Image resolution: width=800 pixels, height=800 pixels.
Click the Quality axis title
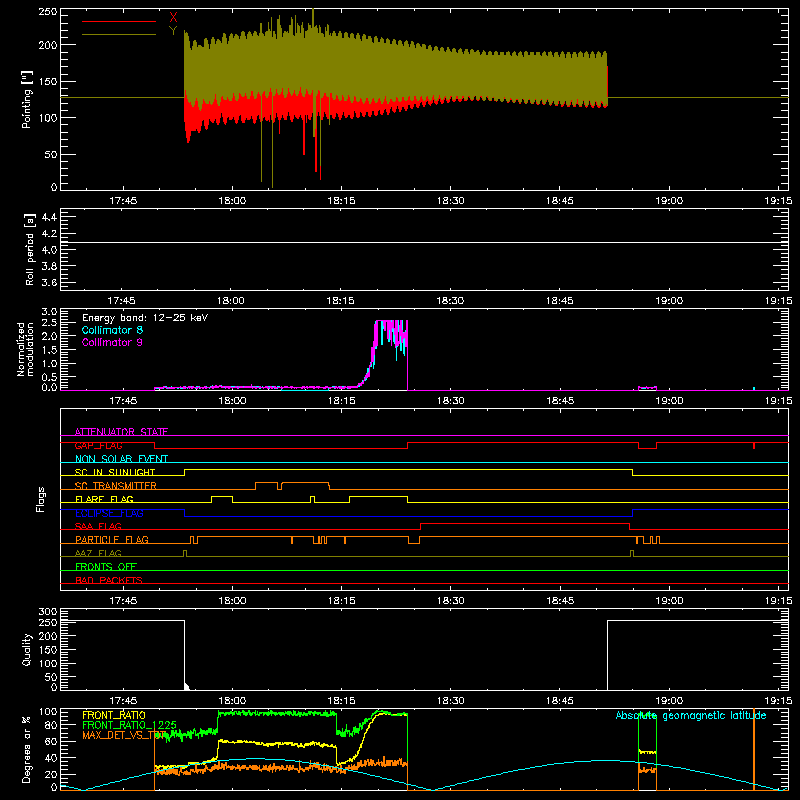[27, 649]
